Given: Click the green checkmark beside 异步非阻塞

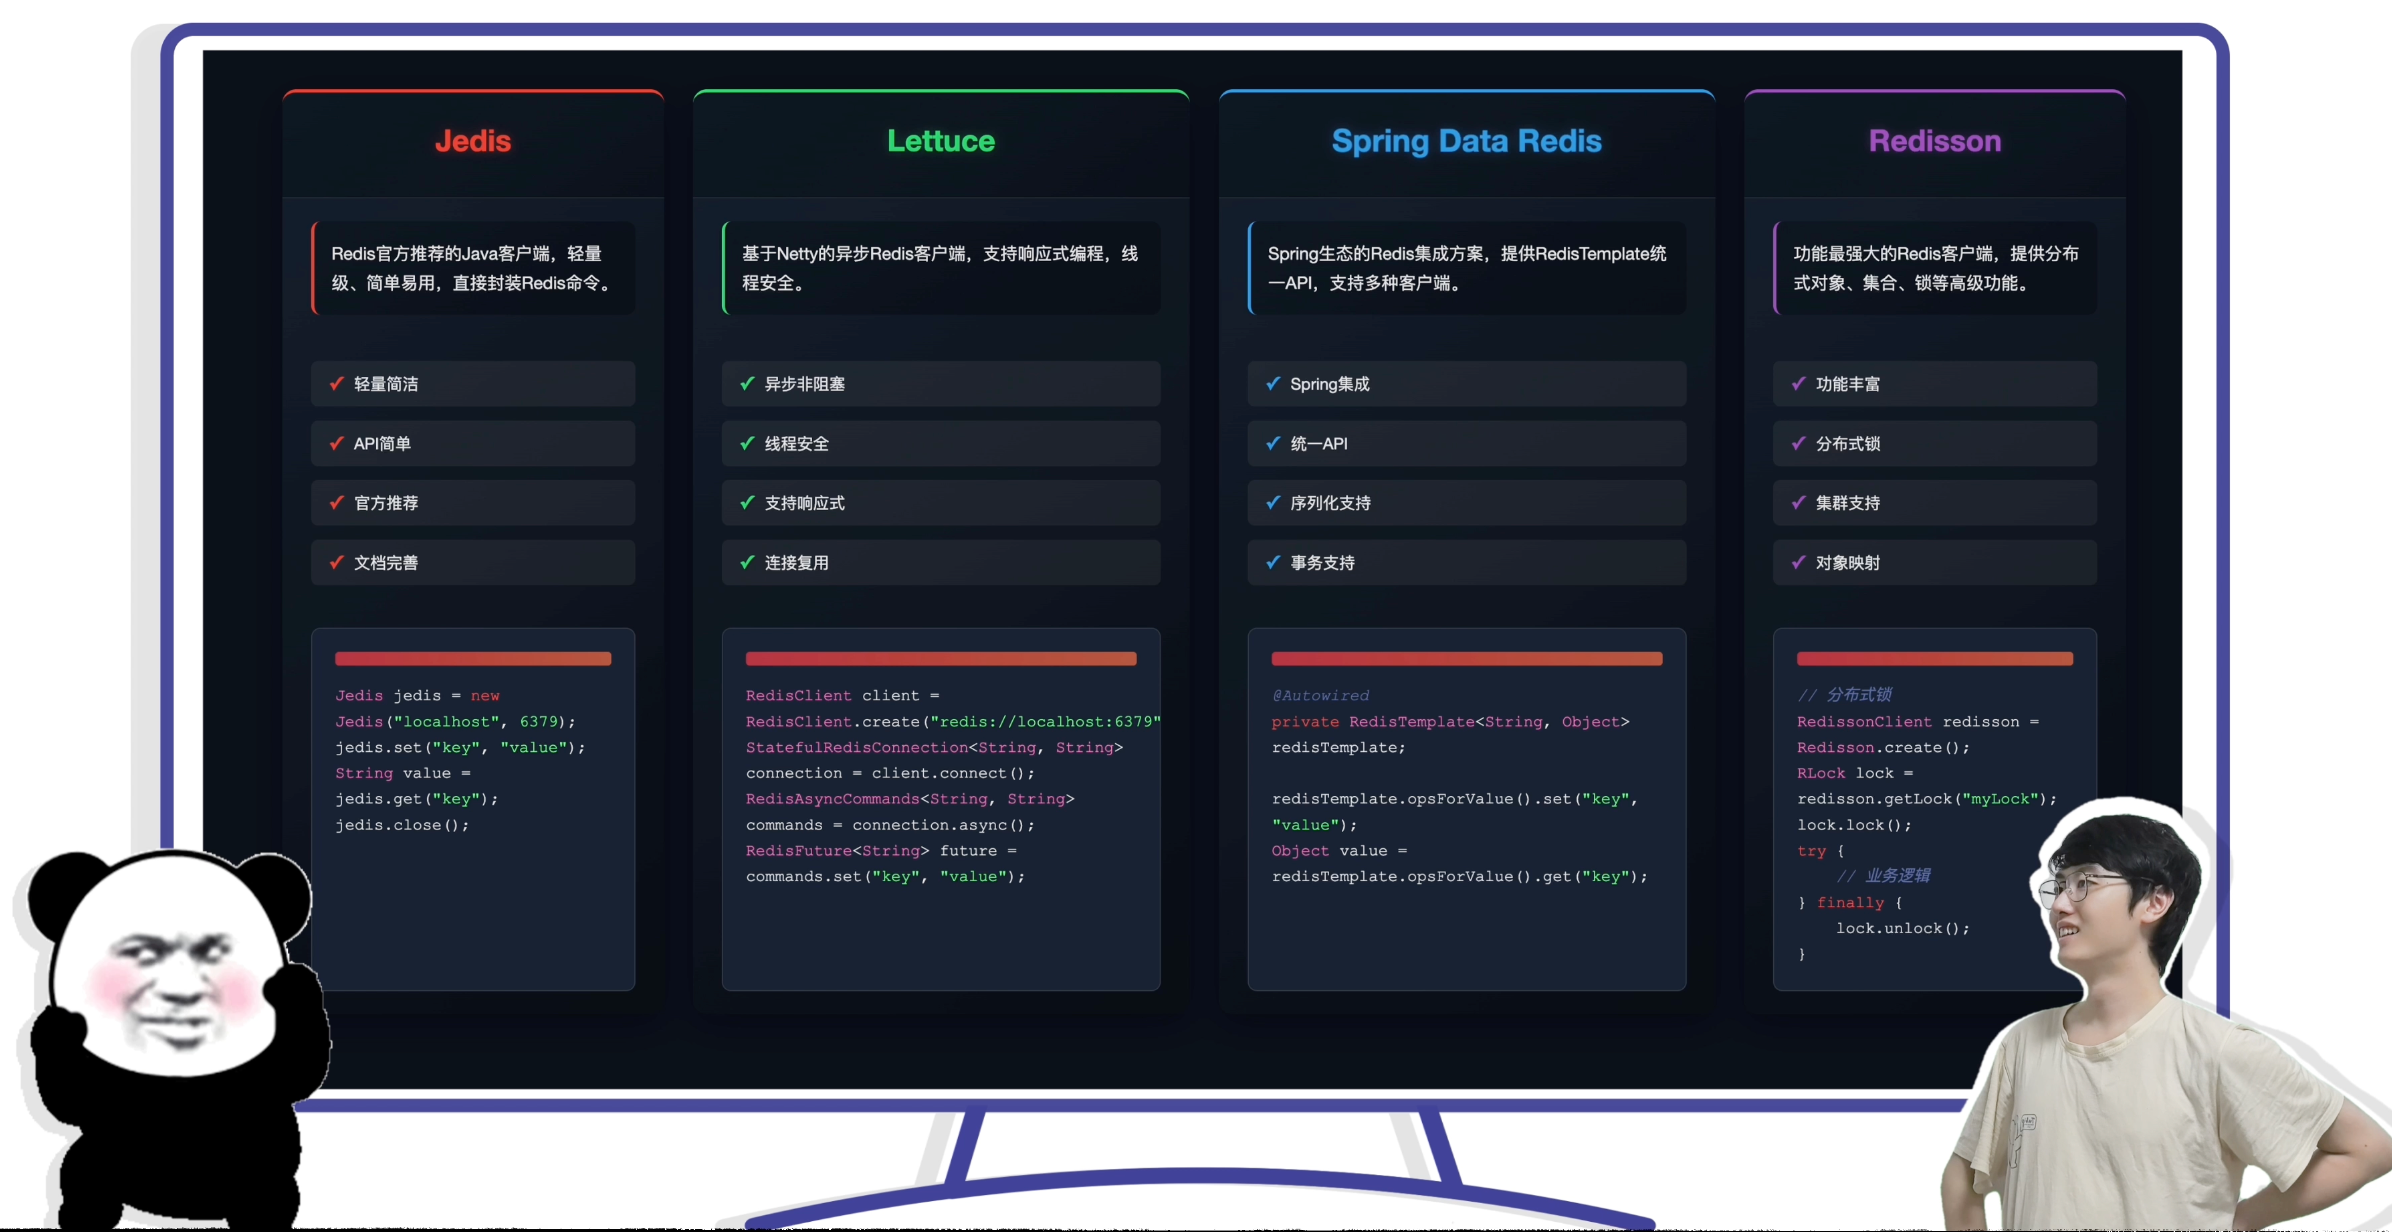Looking at the screenshot, I should tap(747, 384).
